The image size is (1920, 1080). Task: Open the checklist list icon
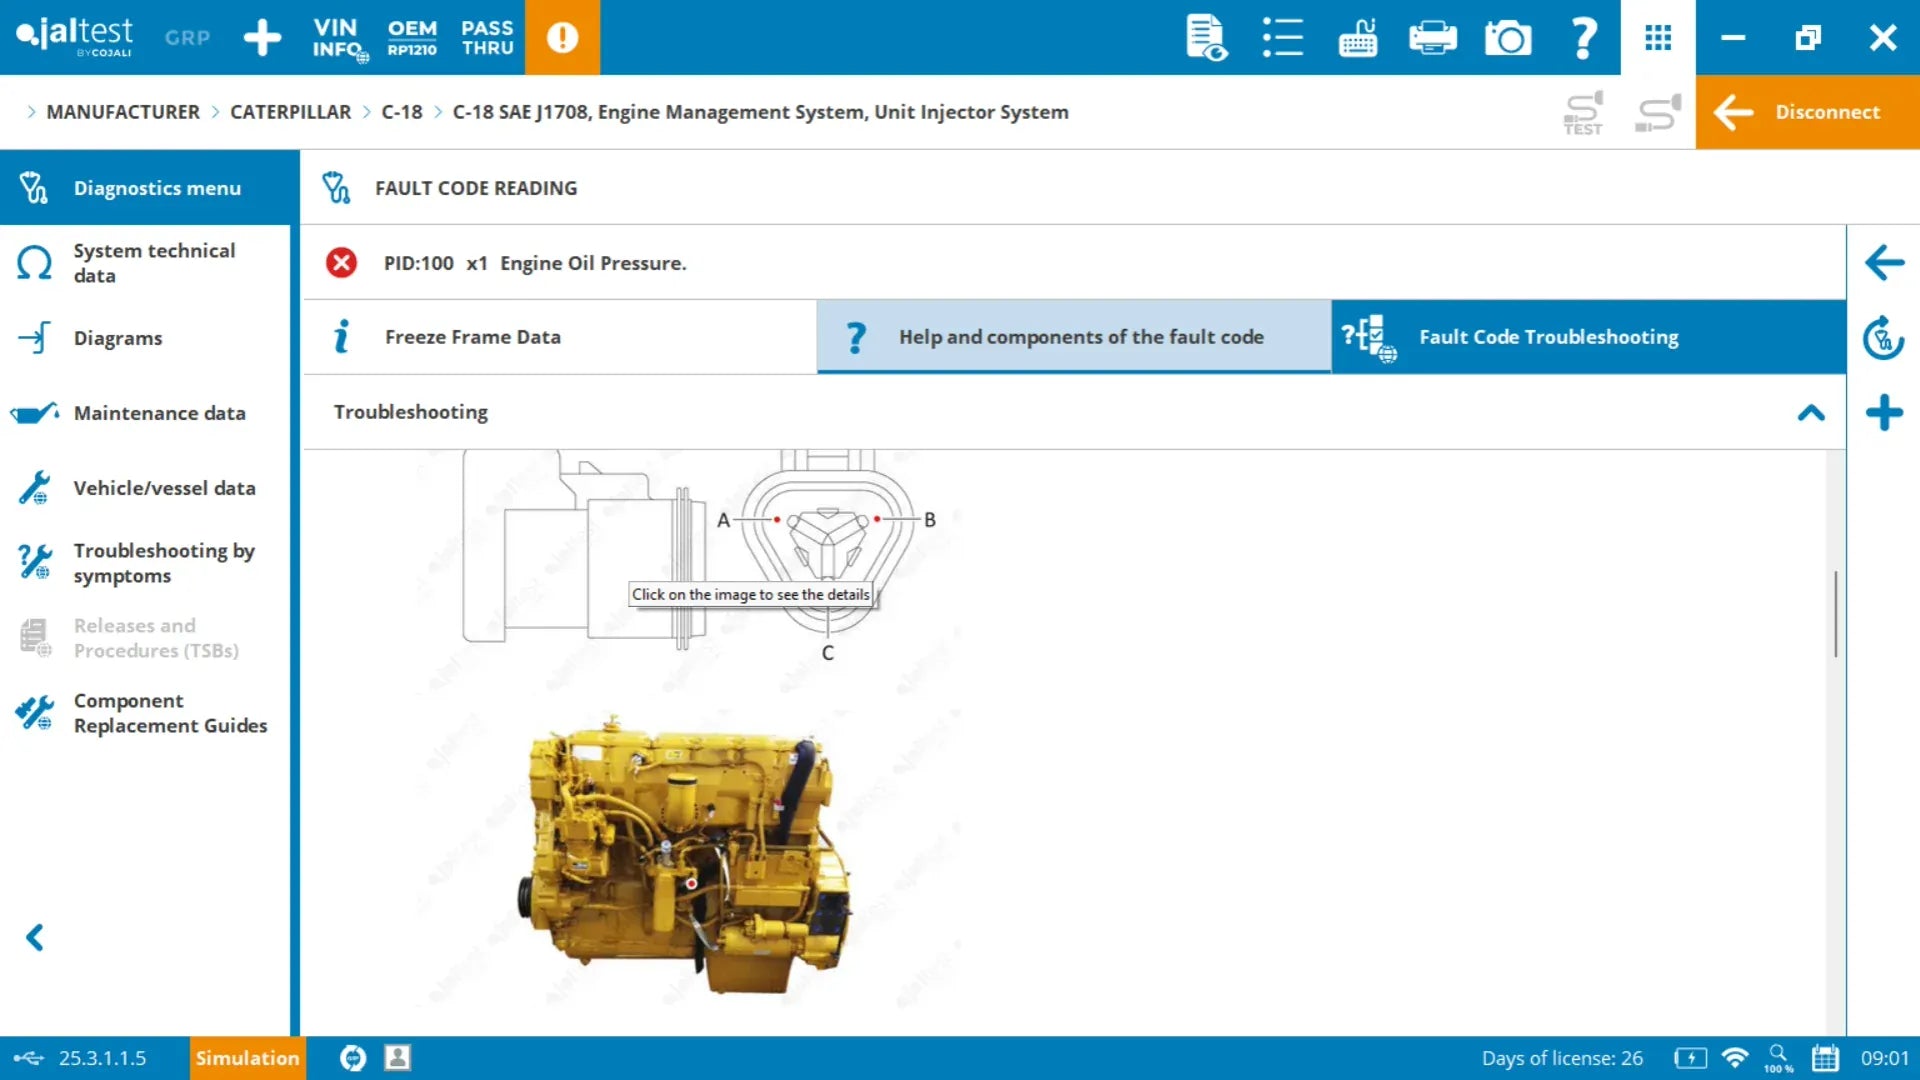point(1282,38)
